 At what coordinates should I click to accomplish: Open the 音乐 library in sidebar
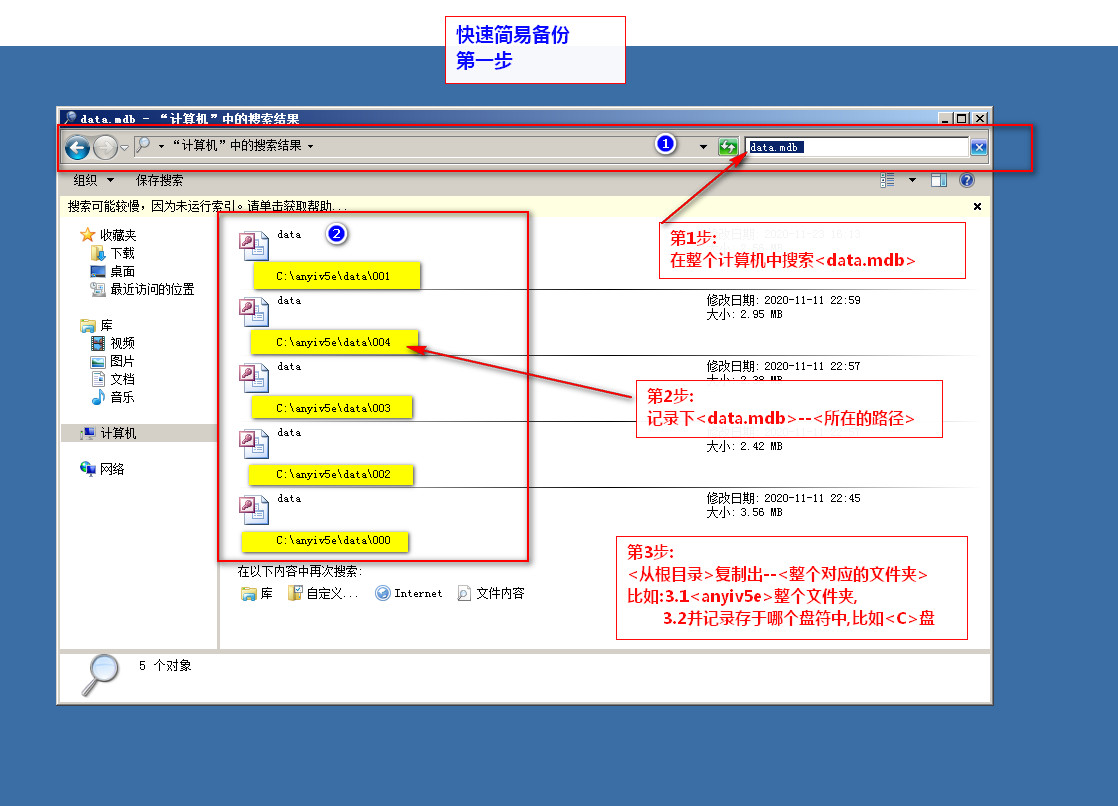click(x=122, y=398)
